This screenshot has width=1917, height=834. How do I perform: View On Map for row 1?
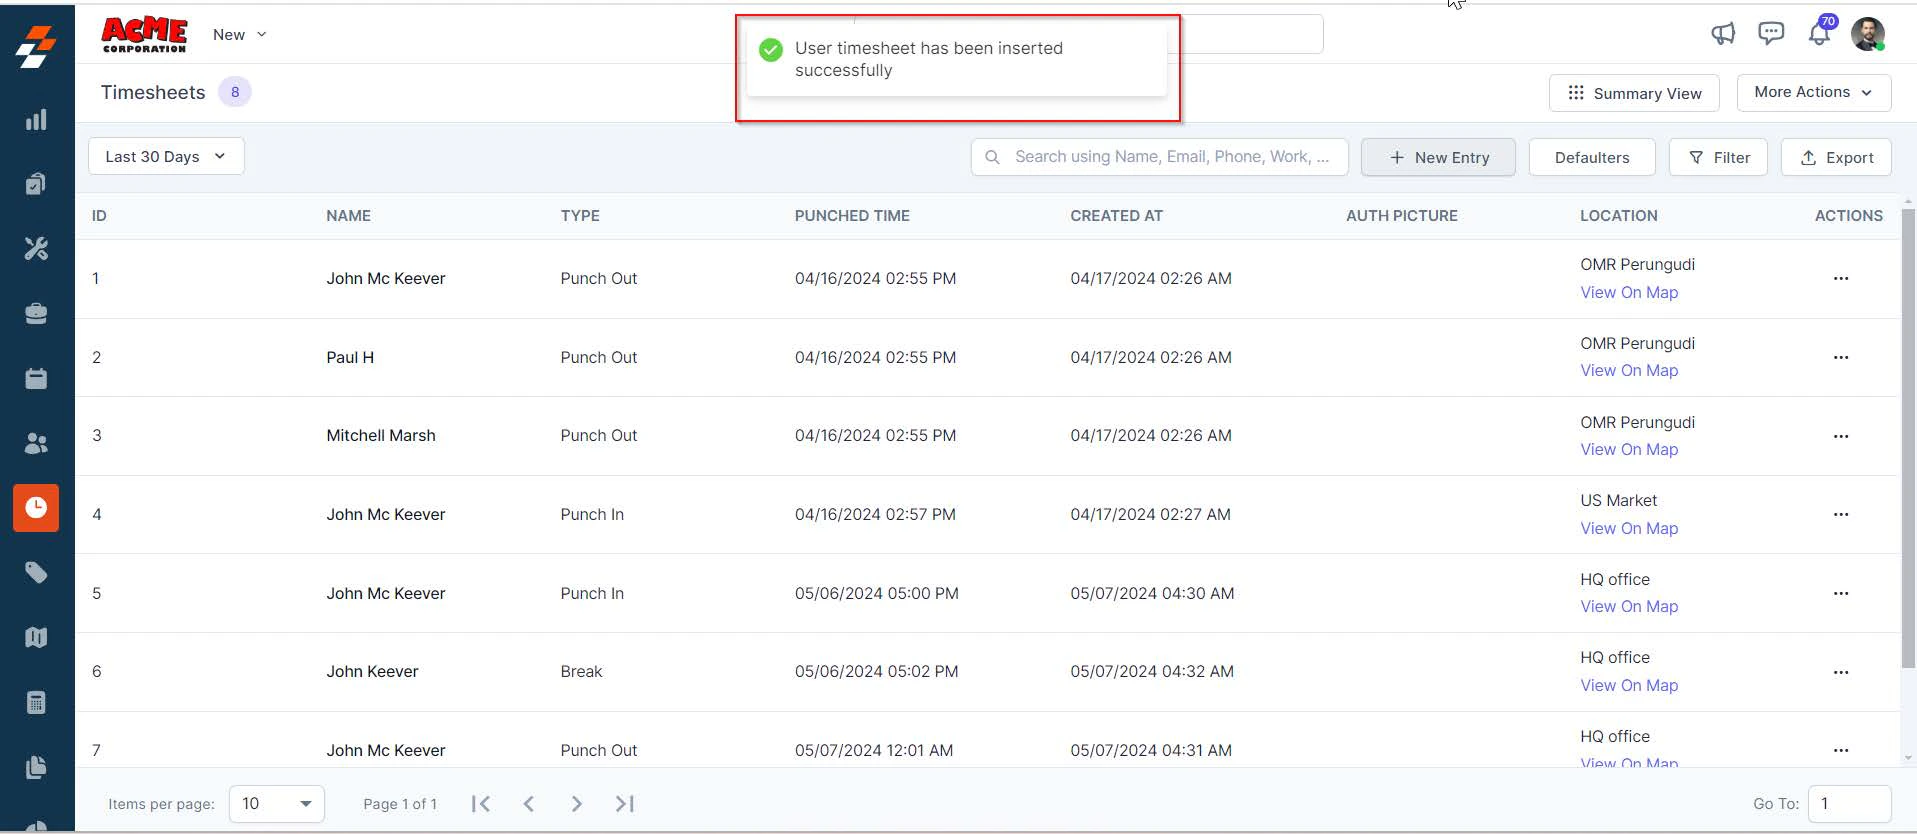click(x=1629, y=292)
